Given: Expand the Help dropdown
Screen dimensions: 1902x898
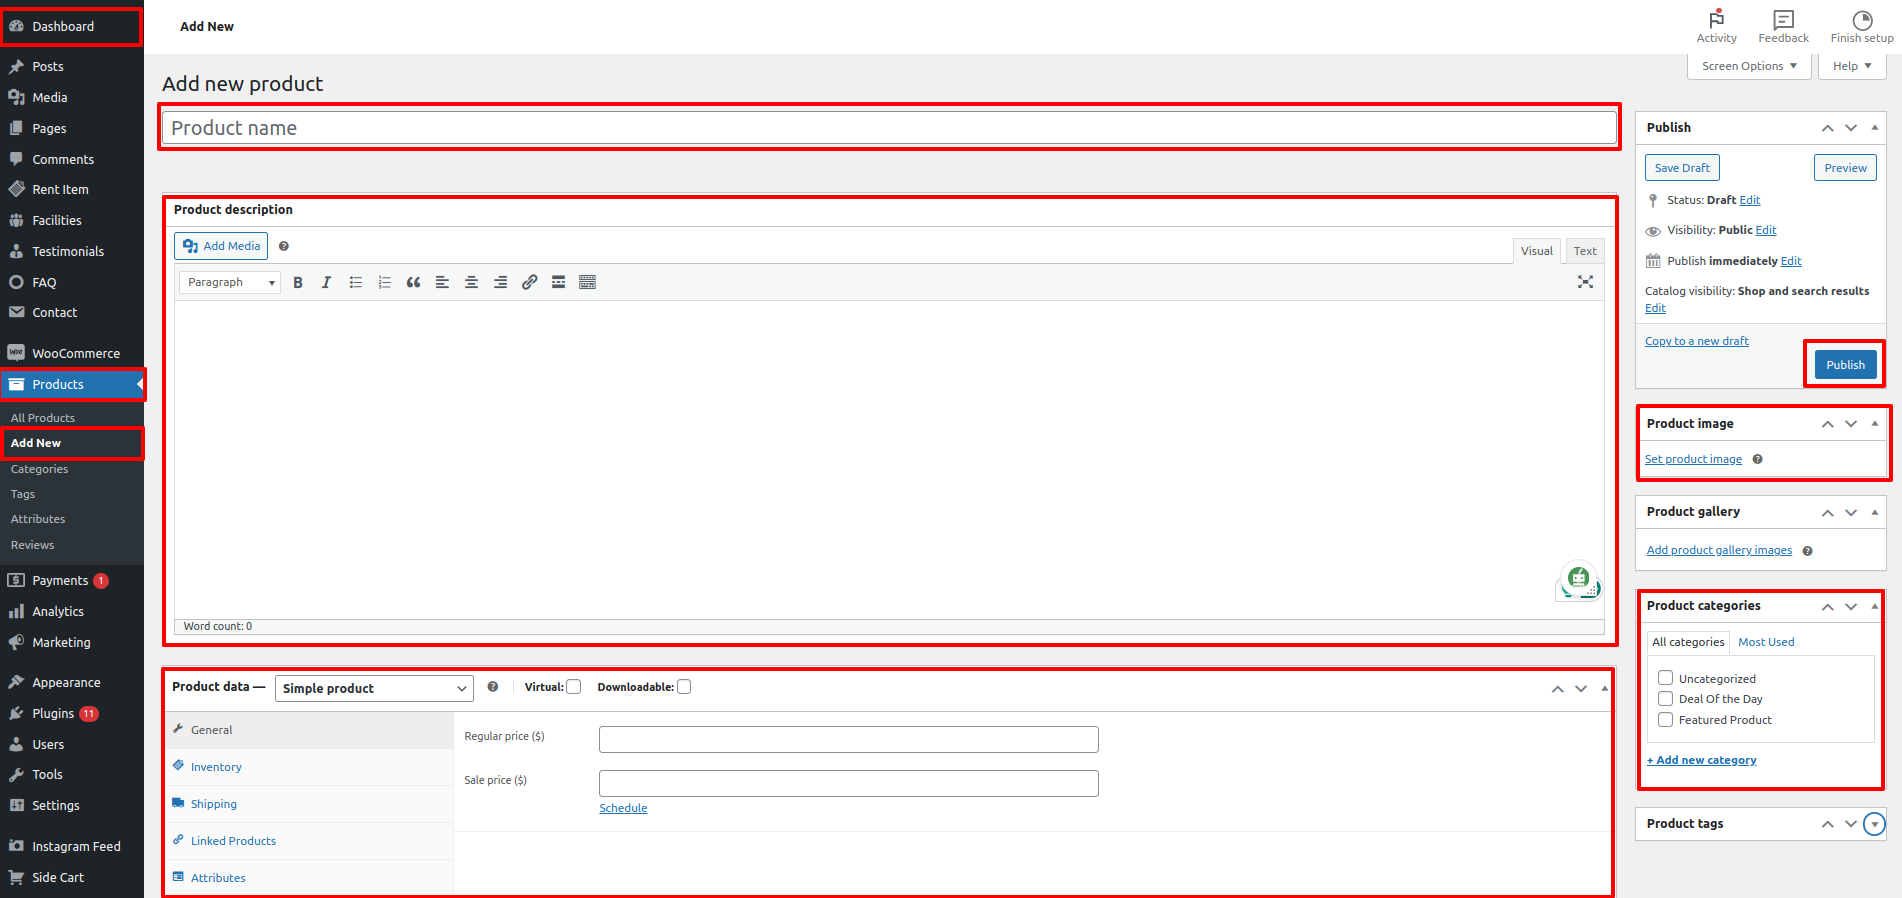Looking at the screenshot, I should [x=1852, y=66].
